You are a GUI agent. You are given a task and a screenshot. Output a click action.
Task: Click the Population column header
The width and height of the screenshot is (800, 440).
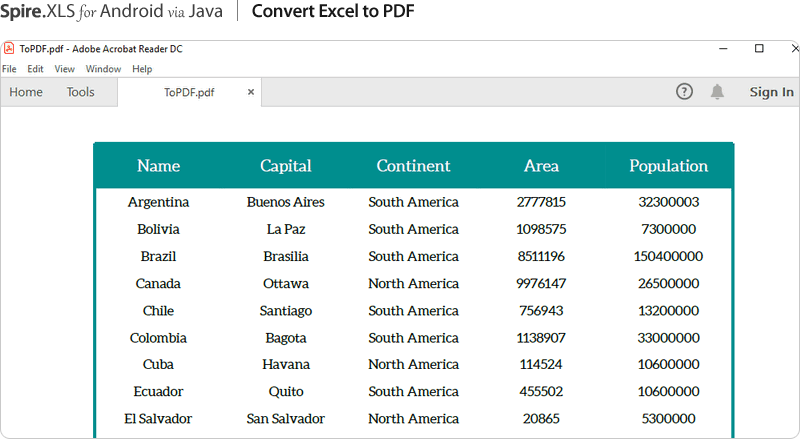pyautogui.click(x=668, y=166)
